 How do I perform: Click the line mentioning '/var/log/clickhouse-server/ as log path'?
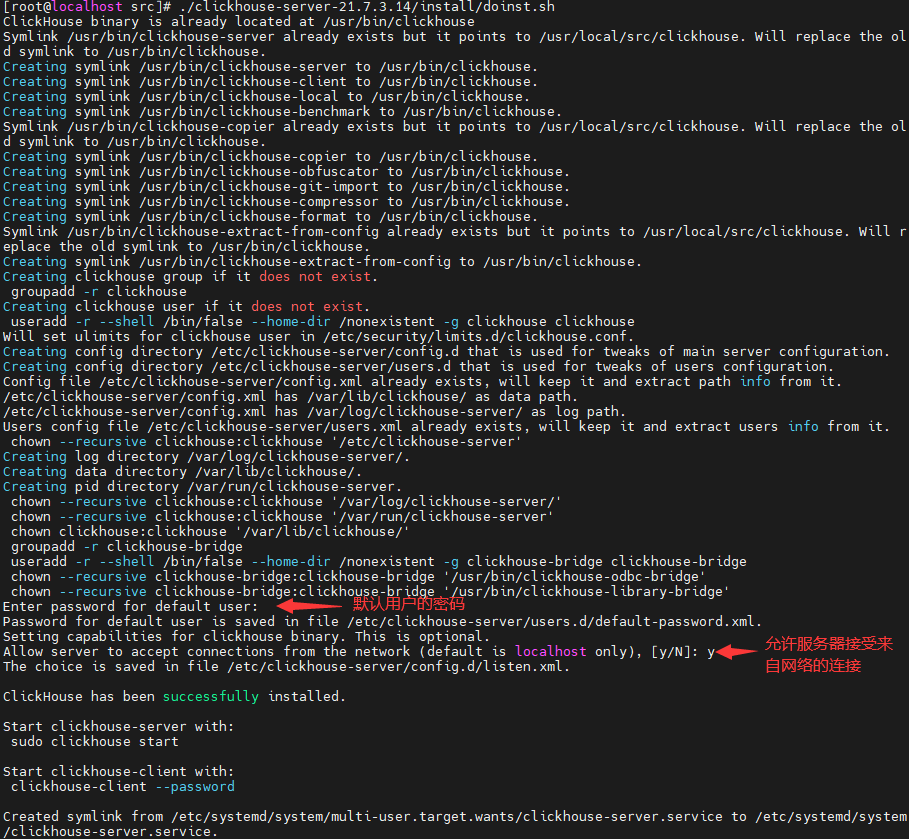[314, 412]
